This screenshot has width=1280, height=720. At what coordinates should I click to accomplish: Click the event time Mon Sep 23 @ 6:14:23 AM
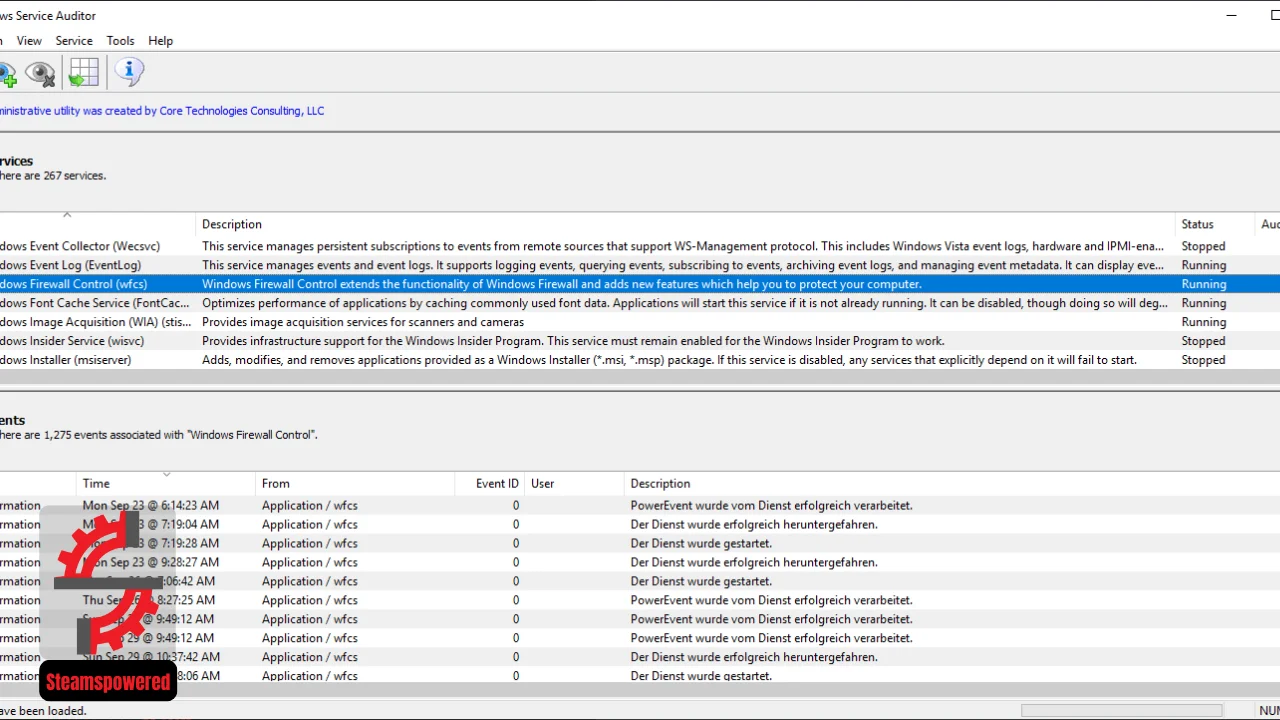pos(151,506)
